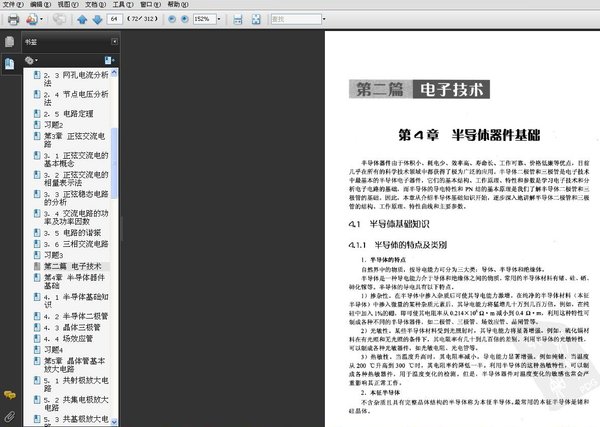The image size is (600, 427).
Task: Select highlighted bookmark 第二篇 电子技术
Action: click(x=72, y=266)
